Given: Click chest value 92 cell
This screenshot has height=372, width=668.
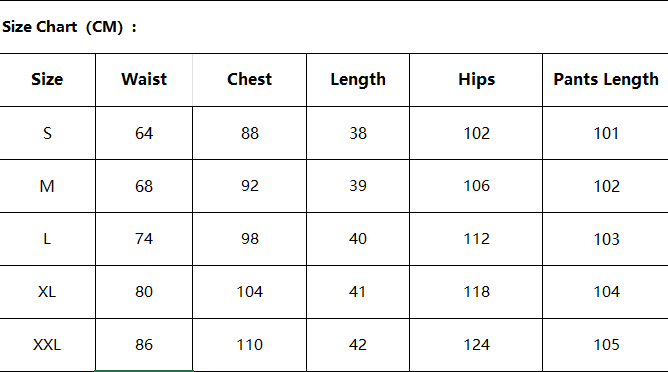Looking at the screenshot, I should pyautogui.click(x=249, y=186).
